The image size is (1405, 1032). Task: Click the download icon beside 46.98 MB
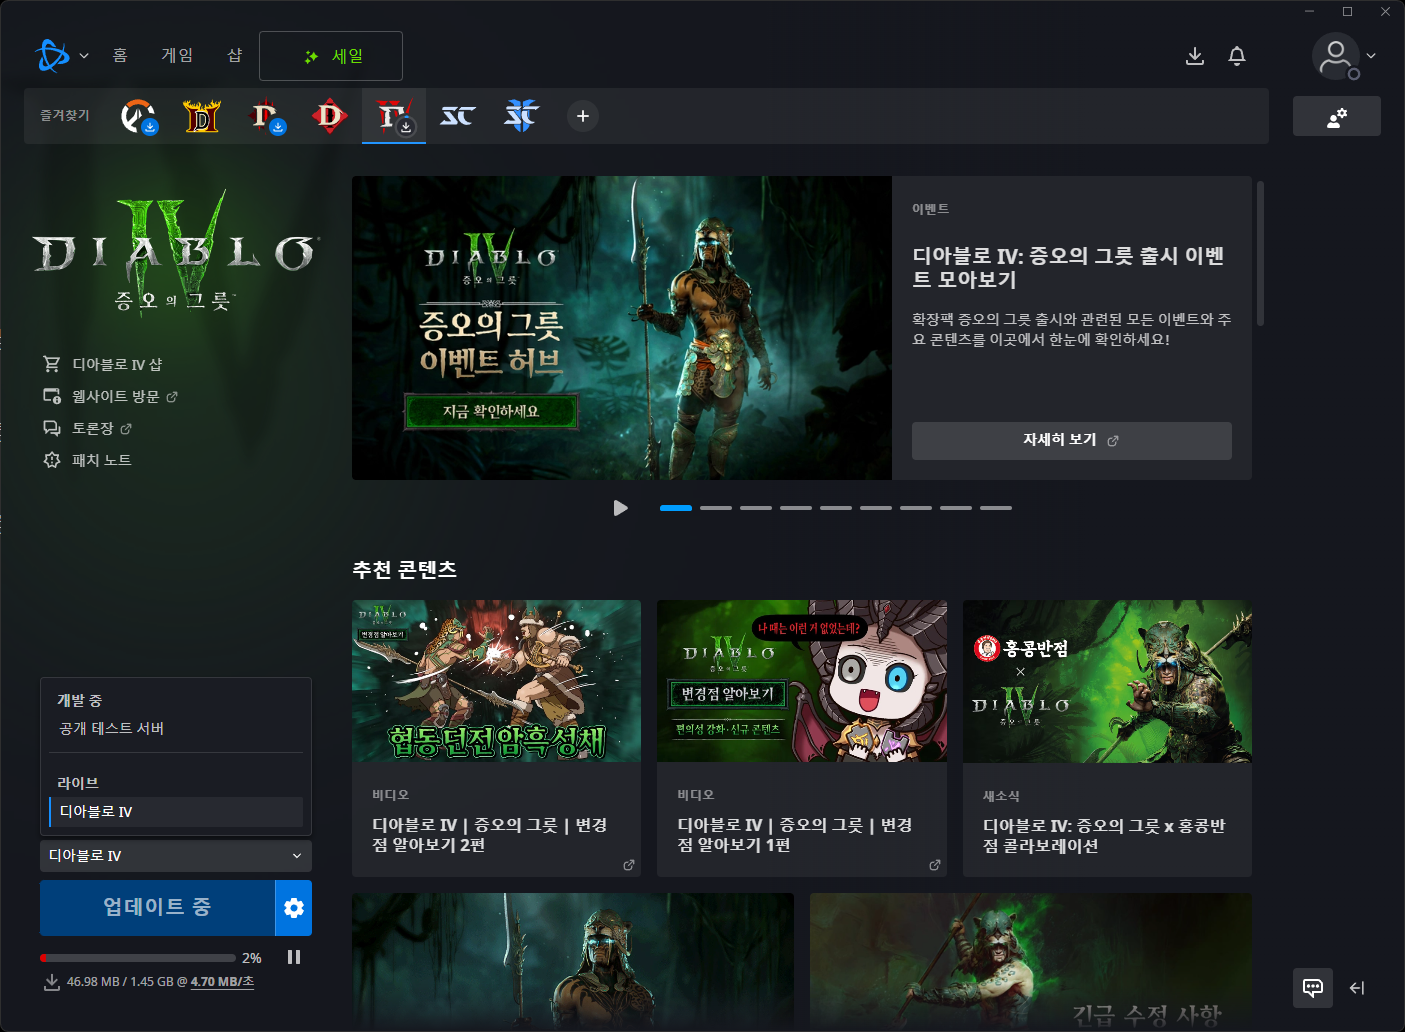coord(52,982)
